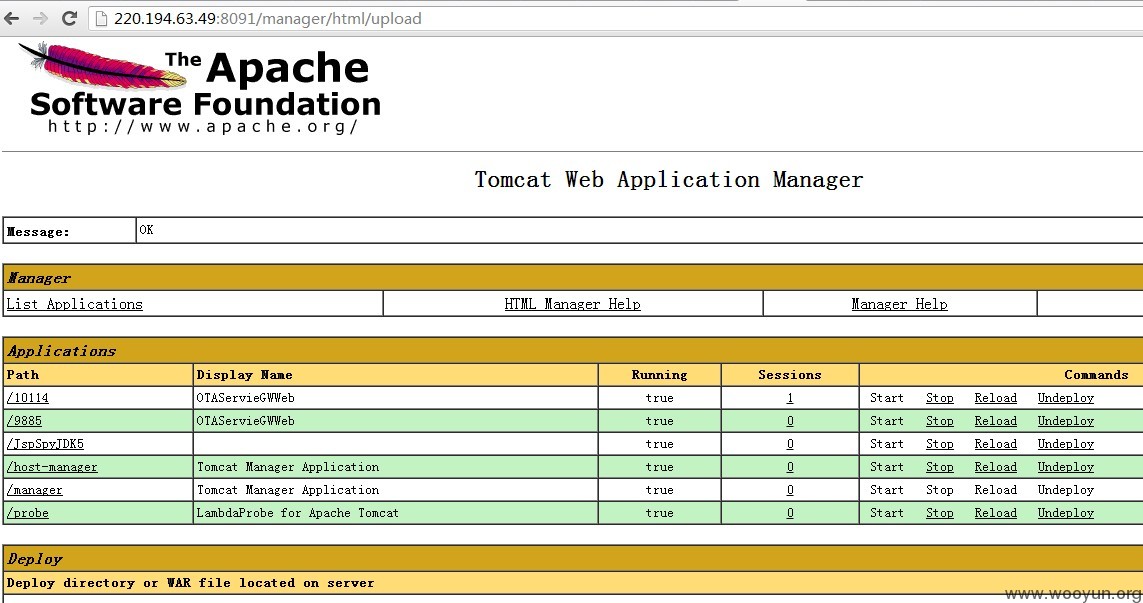Click Start text in /probe row
The image size is (1143, 603).
coord(886,513)
